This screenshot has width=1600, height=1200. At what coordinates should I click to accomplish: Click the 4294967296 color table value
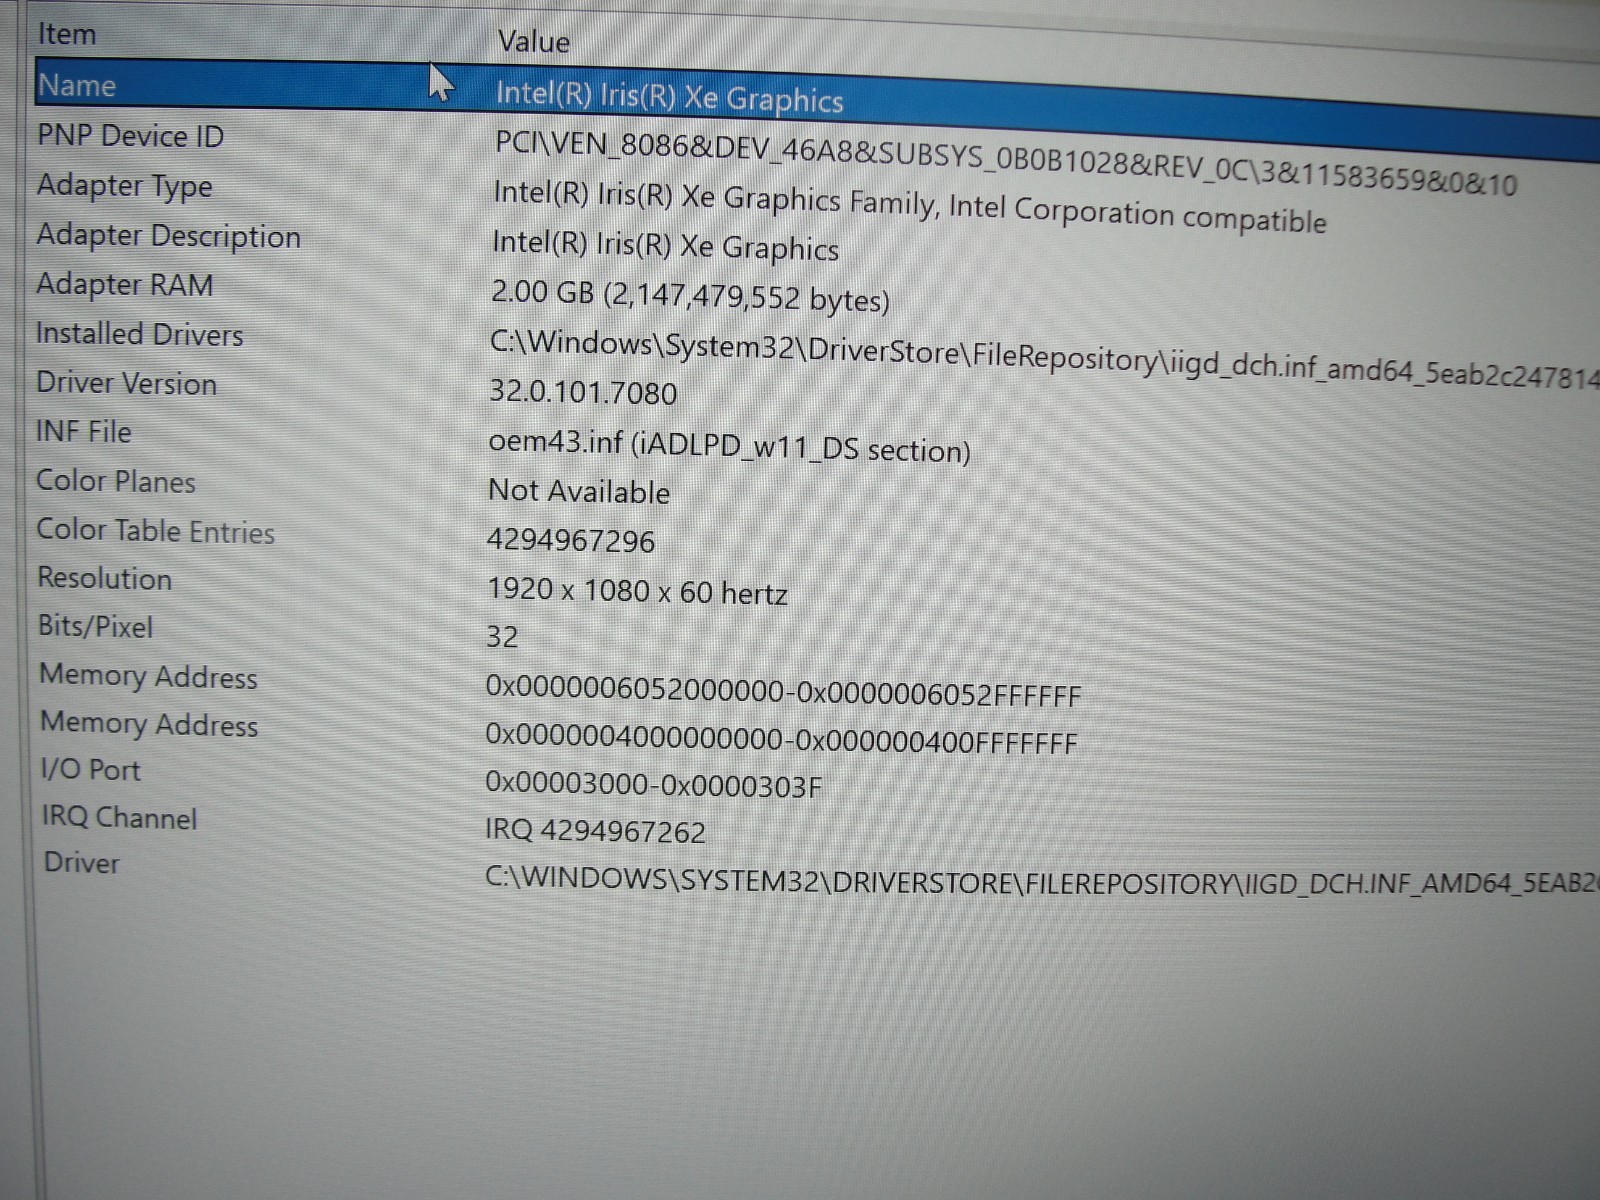[570, 541]
